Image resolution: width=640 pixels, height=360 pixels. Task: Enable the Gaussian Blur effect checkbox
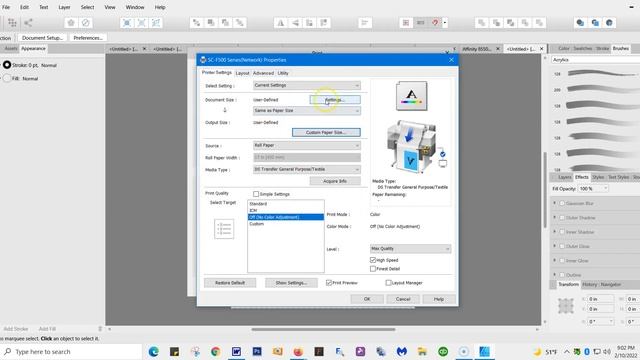(562, 203)
